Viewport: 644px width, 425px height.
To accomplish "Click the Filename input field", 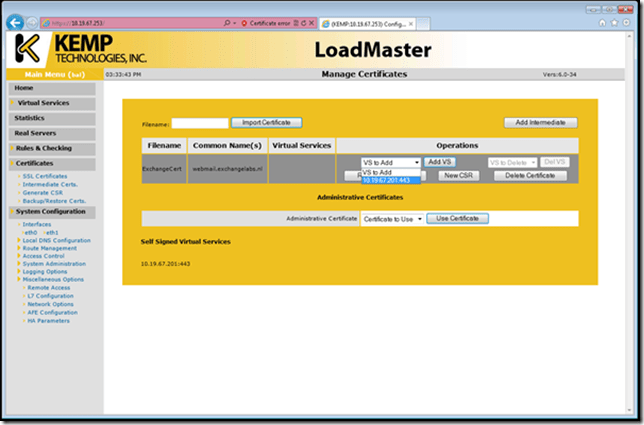I will point(200,123).
